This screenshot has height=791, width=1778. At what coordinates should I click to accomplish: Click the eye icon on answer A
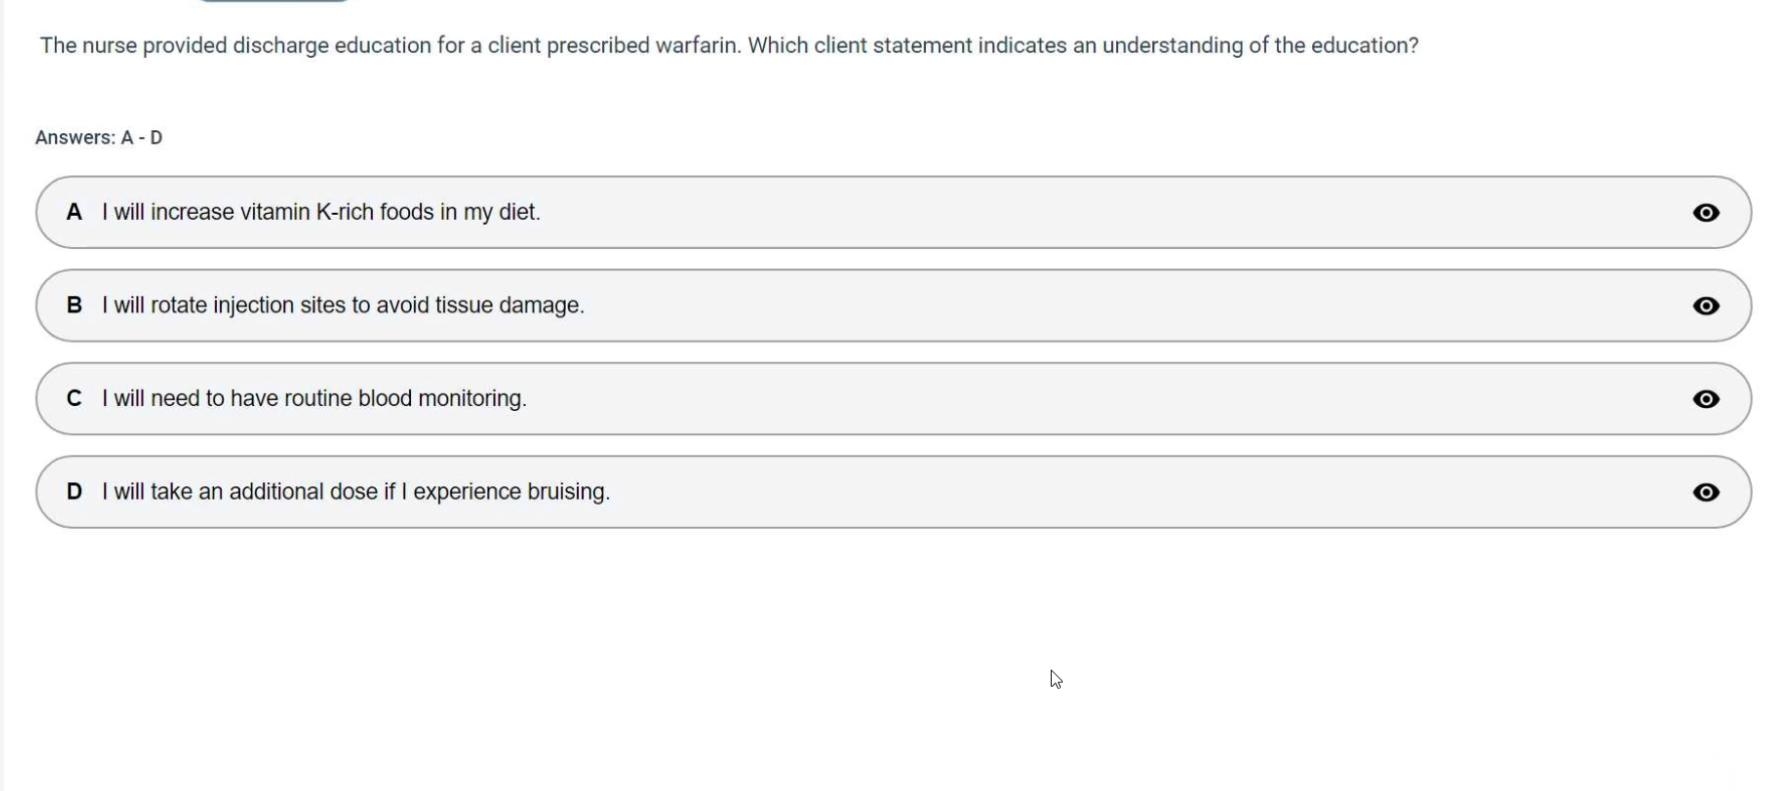(1705, 212)
